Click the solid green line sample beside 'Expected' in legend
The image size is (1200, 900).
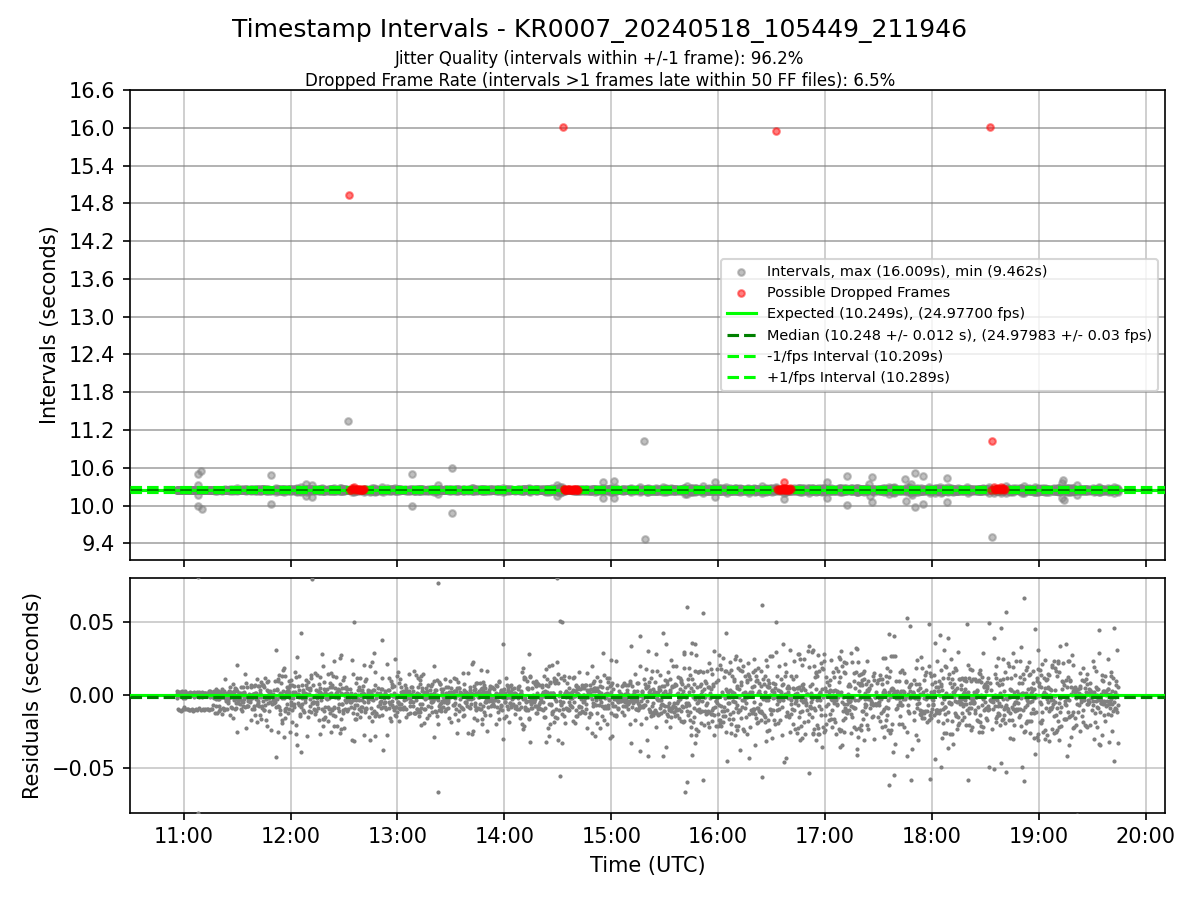click(741, 314)
